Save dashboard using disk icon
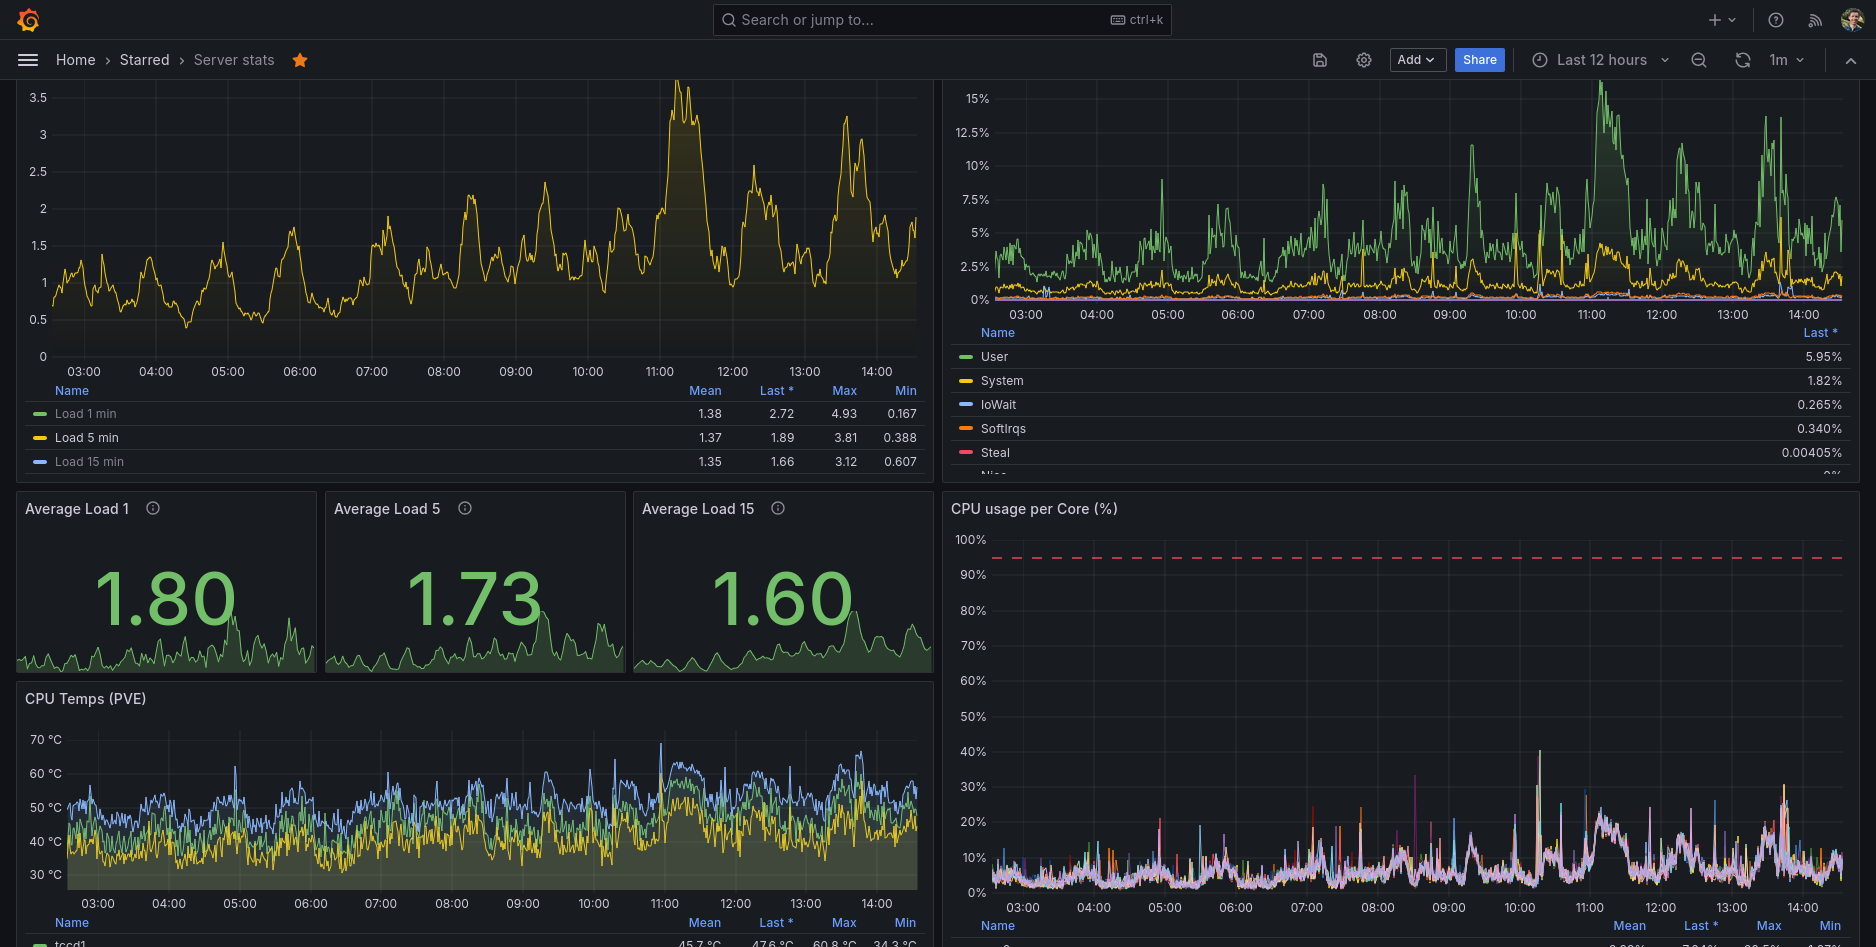Viewport: 1876px width, 947px height. pyautogui.click(x=1320, y=60)
